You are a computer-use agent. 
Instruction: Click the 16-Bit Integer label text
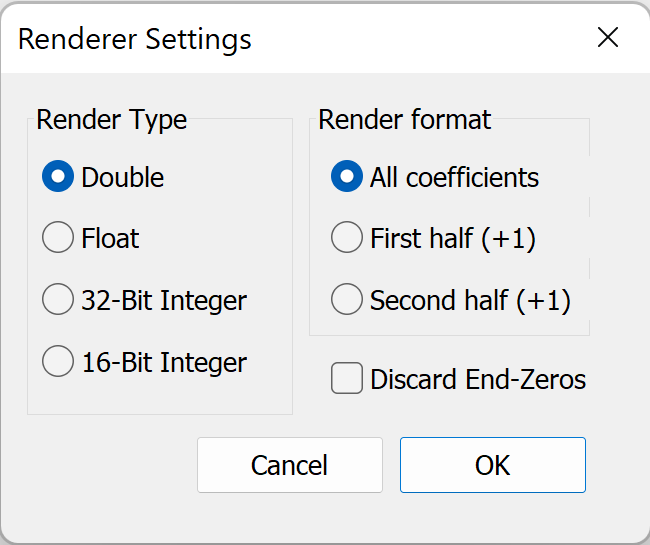point(164,363)
